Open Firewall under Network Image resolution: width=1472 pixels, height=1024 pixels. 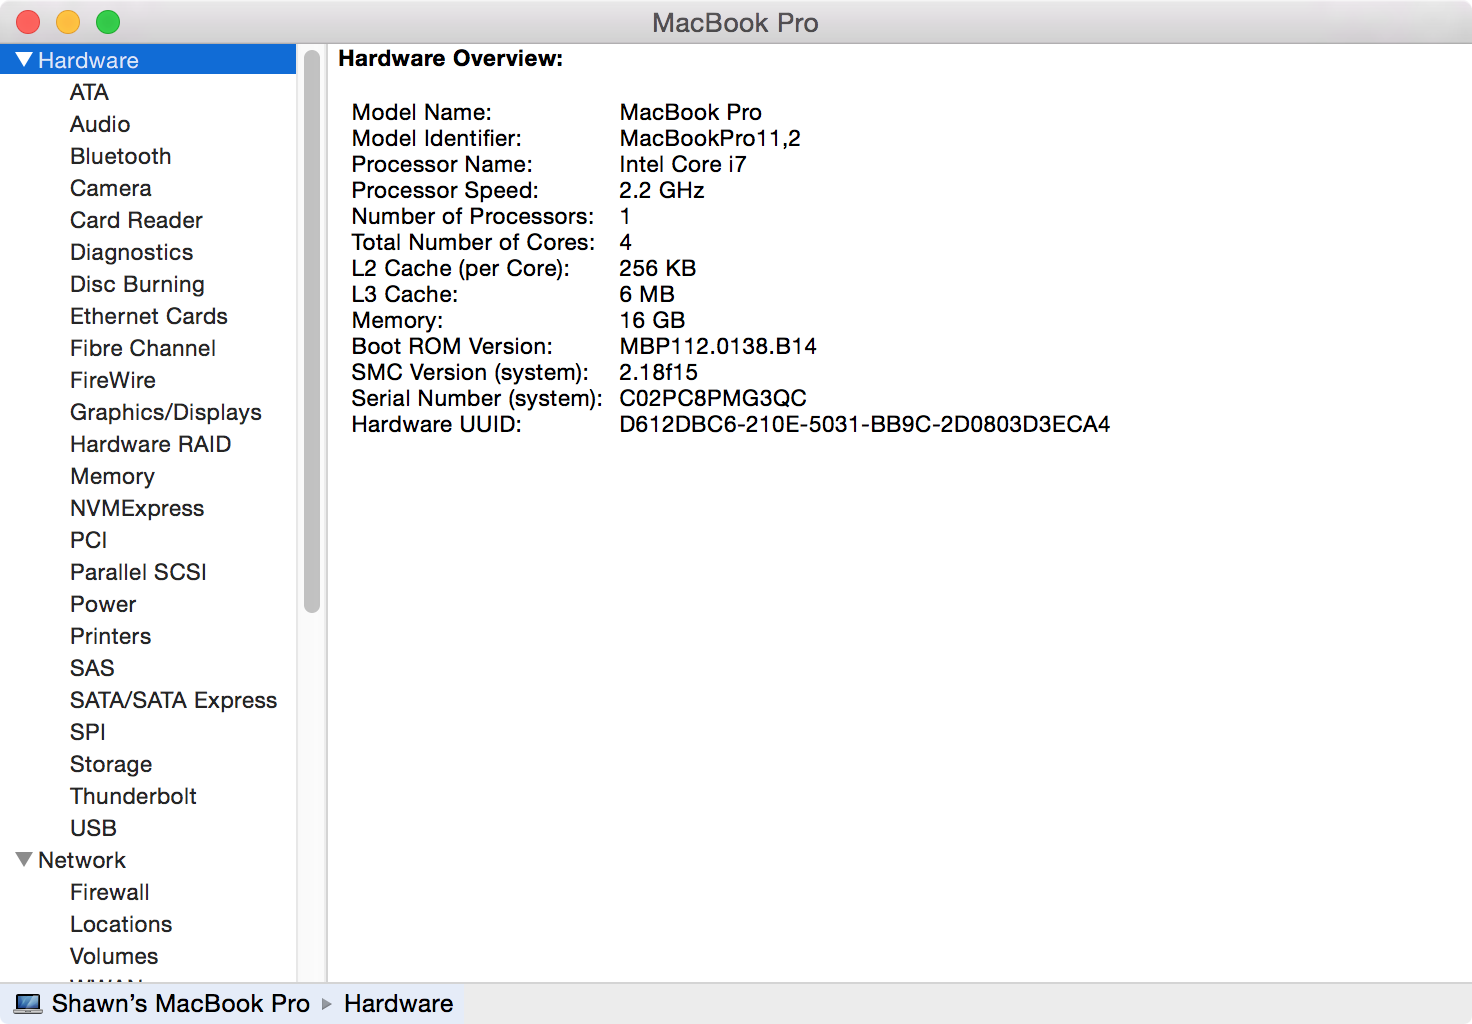109,892
